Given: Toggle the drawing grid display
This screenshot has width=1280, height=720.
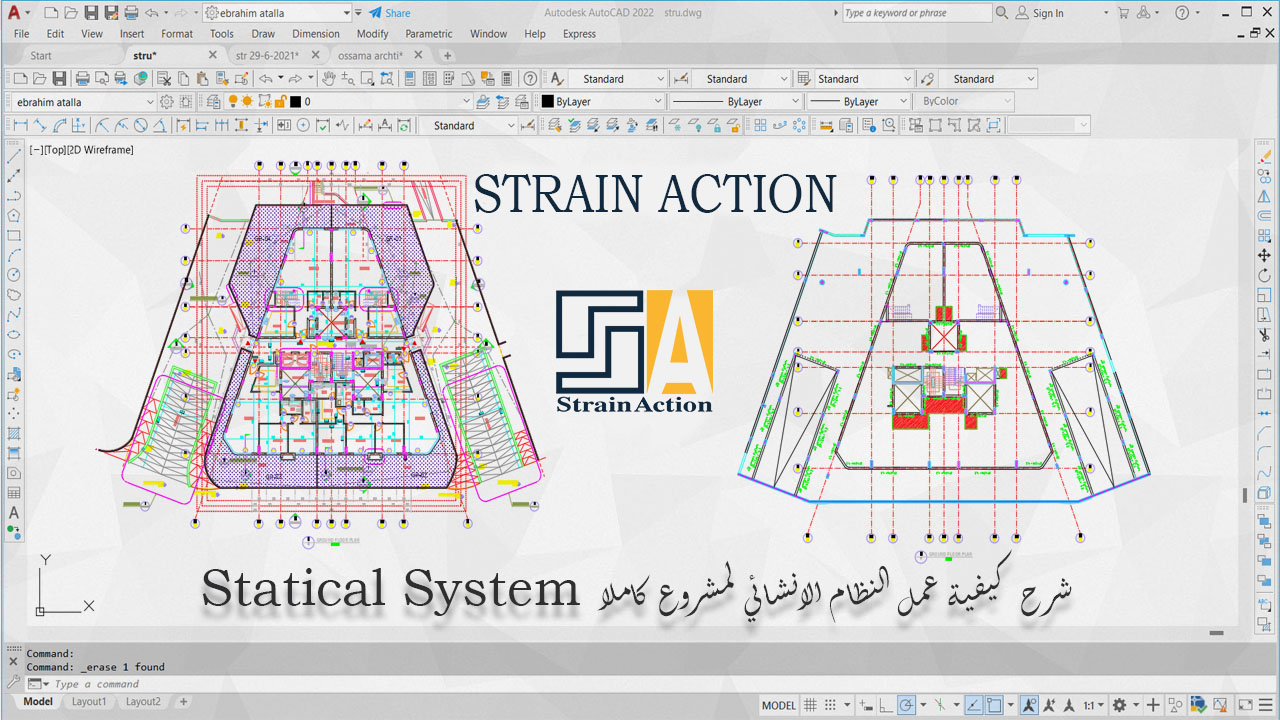Looking at the screenshot, I should coord(811,705).
